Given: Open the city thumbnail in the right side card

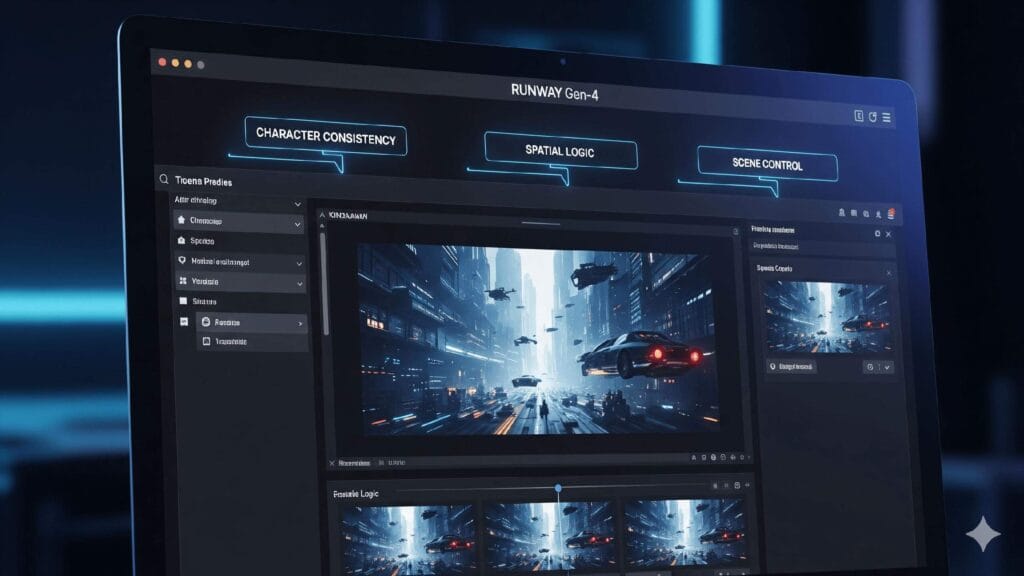Looking at the screenshot, I should tap(827, 317).
